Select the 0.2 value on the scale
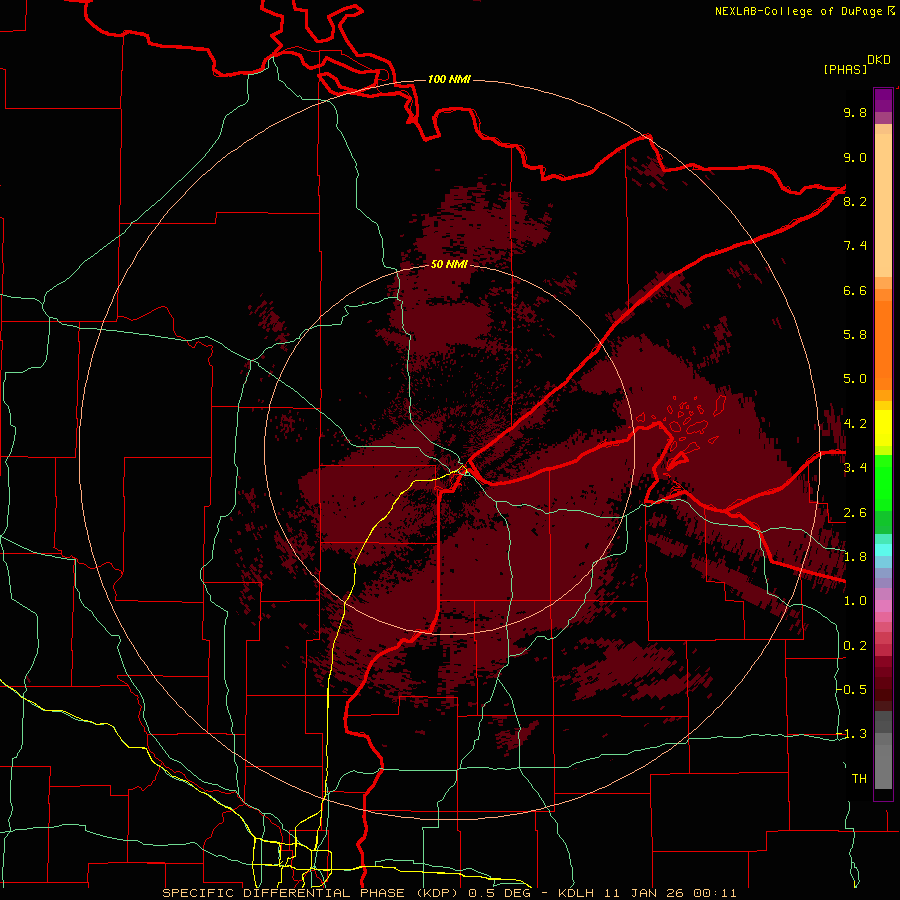 pyautogui.click(x=855, y=646)
